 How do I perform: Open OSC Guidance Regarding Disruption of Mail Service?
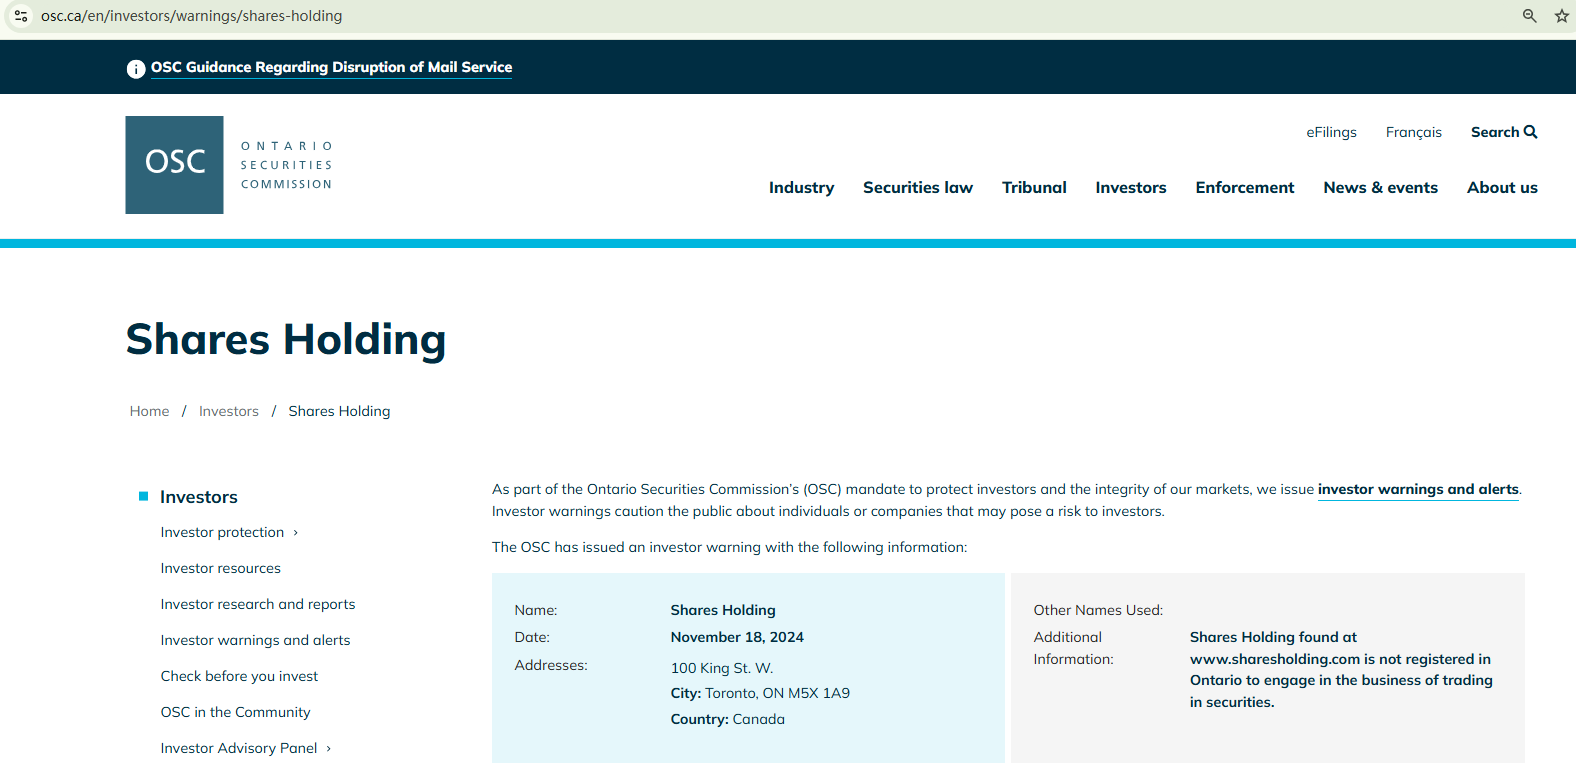(x=331, y=67)
